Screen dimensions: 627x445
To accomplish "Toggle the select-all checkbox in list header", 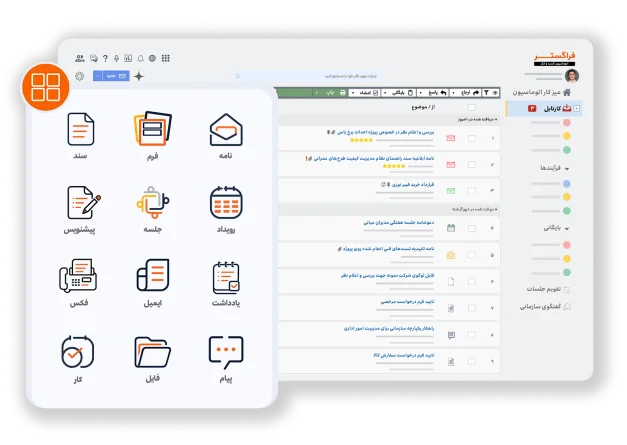I will tap(471, 106).
